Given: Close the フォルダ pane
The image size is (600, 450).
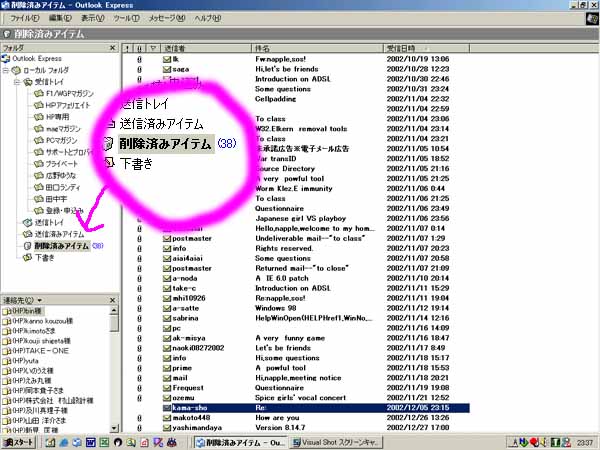Looking at the screenshot, I should 112,48.
